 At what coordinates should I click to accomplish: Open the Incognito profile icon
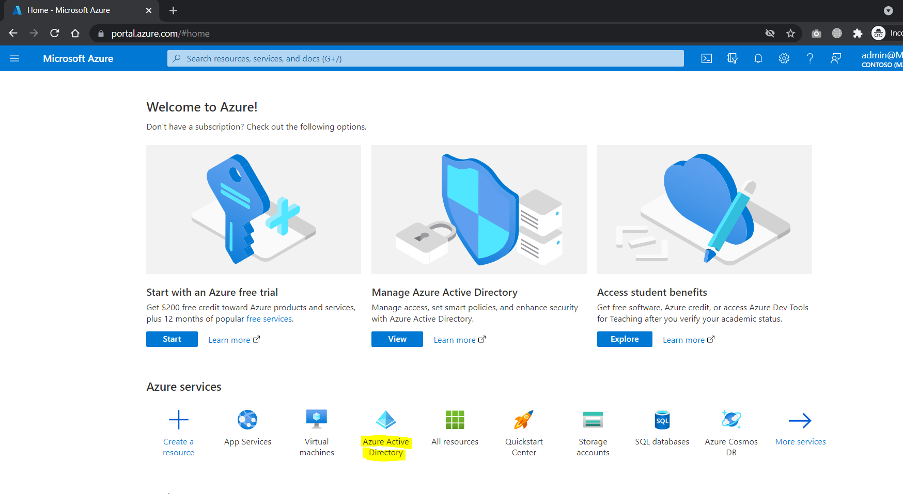(x=878, y=33)
